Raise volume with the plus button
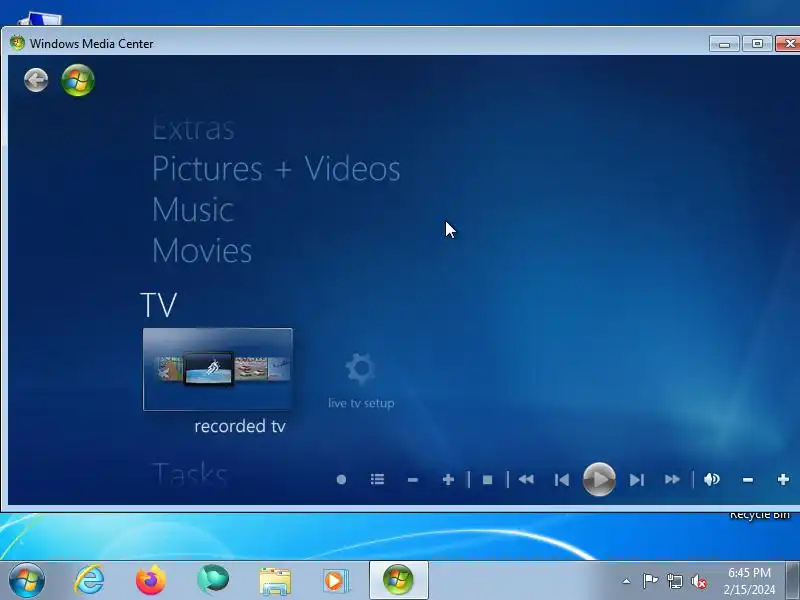Screen dimensions: 800x600 click(783, 480)
